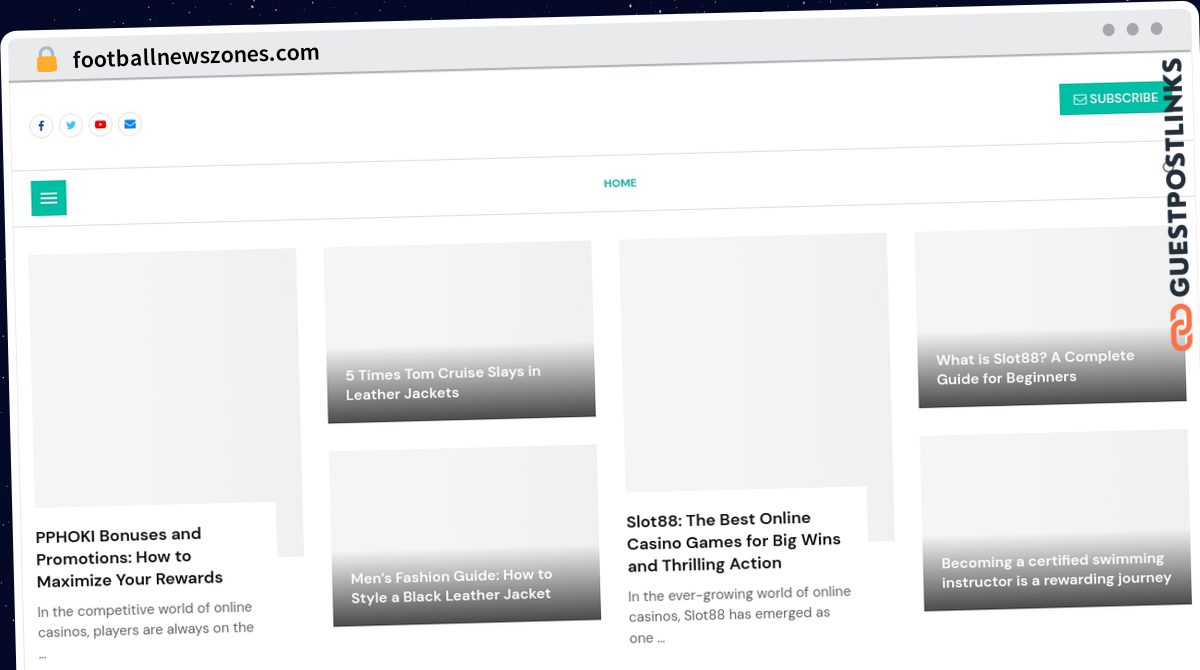Open article 'PPHOKI Bonuses and Promotions'
The image size is (1200, 670).
pyautogui.click(x=129, y=556)
